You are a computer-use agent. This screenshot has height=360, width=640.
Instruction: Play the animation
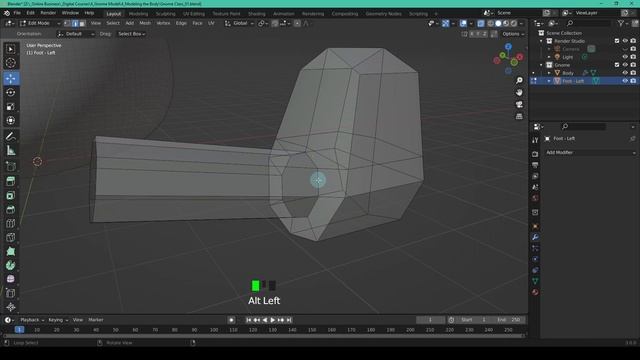coord(273,320)
